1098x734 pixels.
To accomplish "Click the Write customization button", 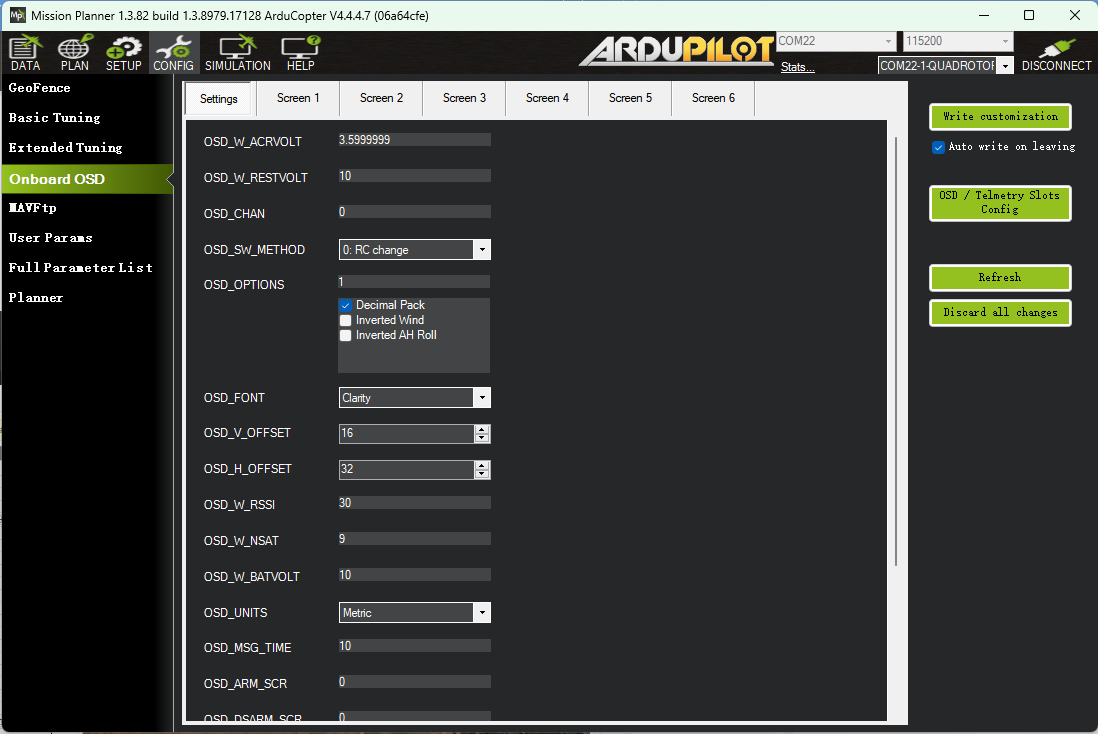I will tap(999, 117).
